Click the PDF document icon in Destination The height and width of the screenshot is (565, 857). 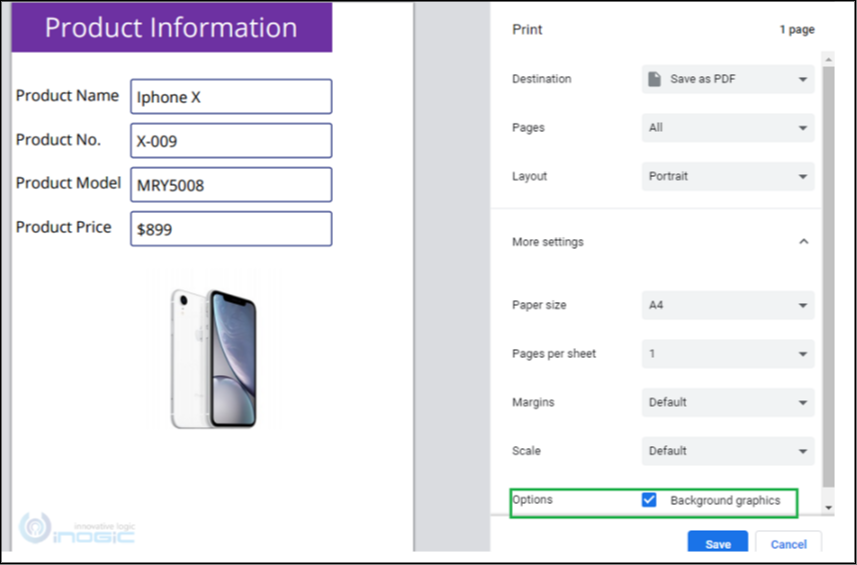pyautogui.click(x=654, y=79)
